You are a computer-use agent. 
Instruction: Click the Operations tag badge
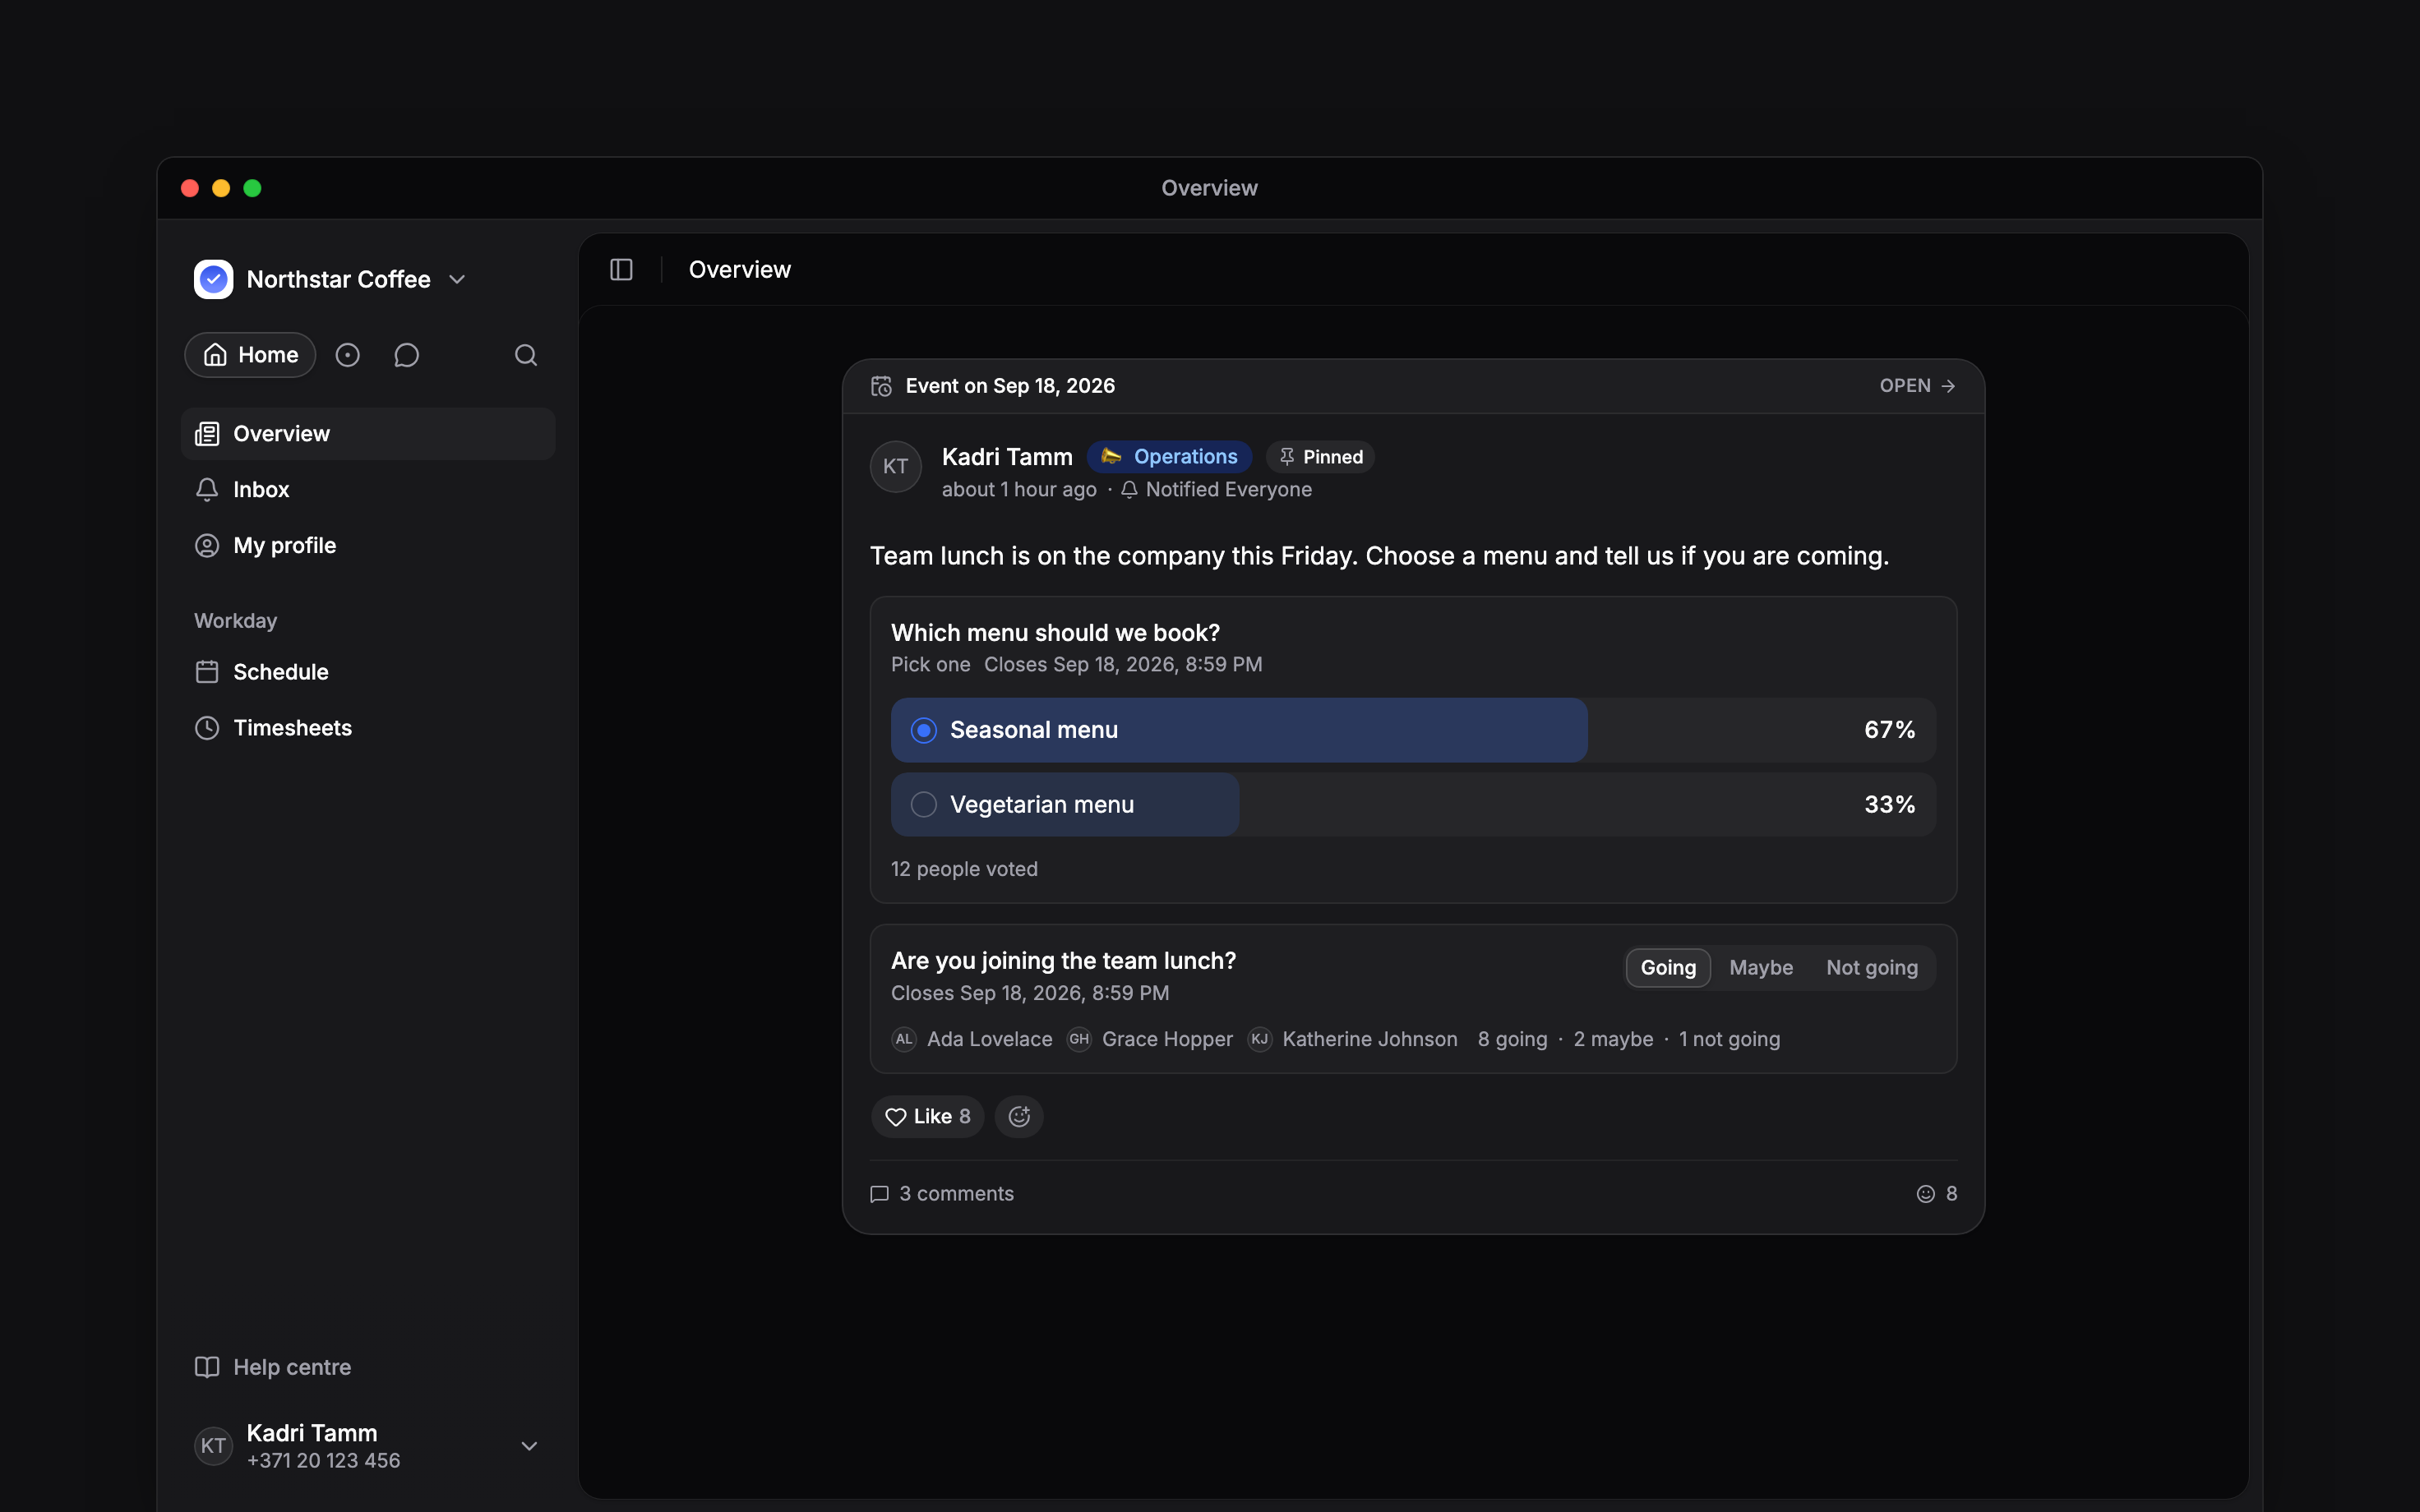pos(1169,457)
